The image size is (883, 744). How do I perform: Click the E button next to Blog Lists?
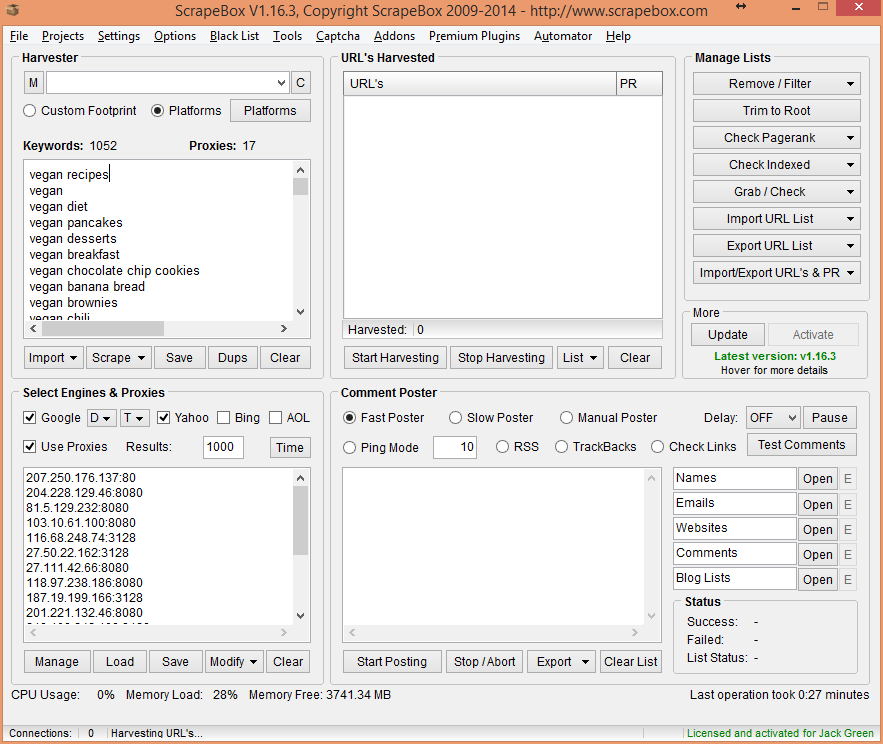848,580
